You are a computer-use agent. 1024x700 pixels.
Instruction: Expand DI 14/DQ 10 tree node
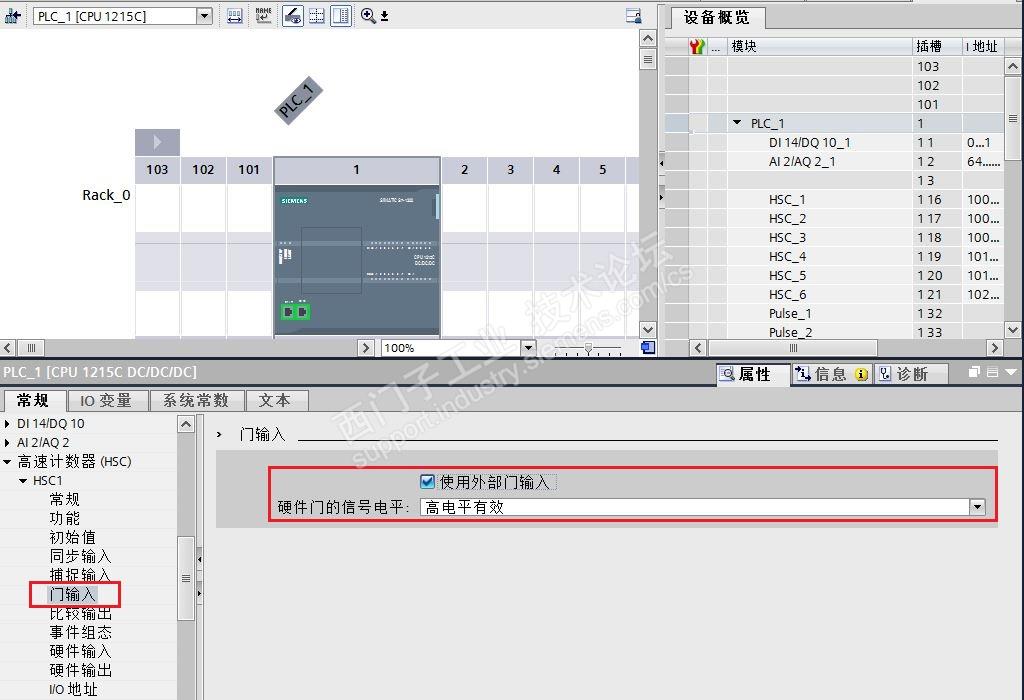(x=7, y=424)
